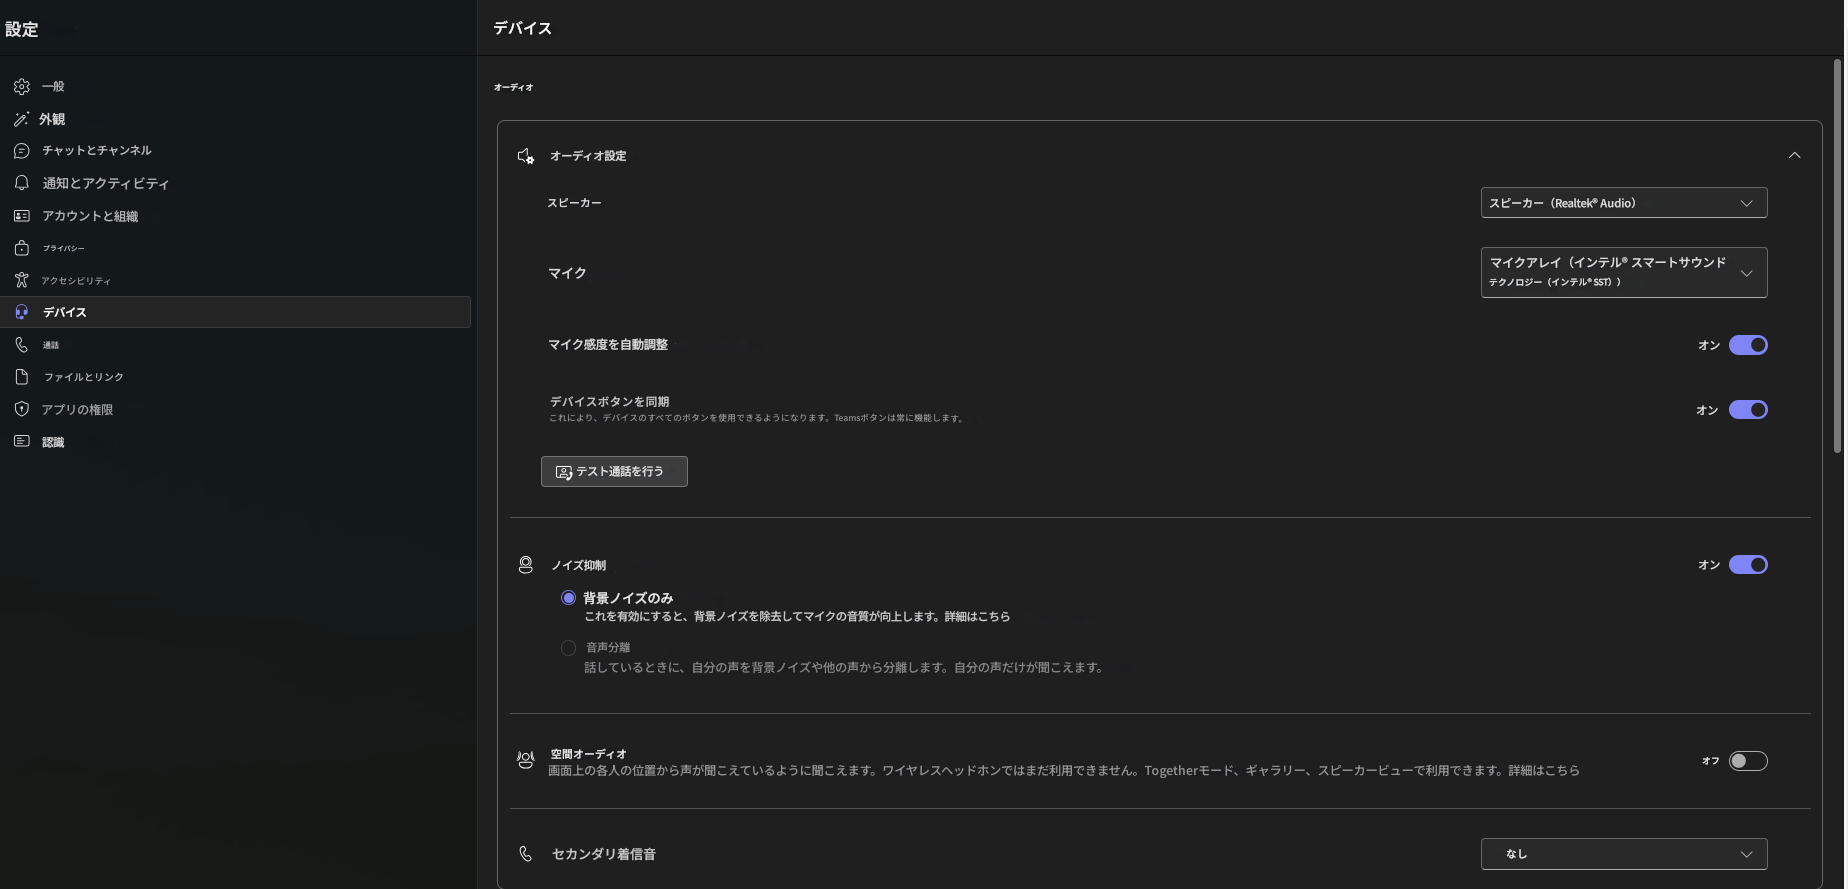Switch to プライバシー settings
Image resolution: width=1848 pixels, height=889 pixels.
point(235,248)
